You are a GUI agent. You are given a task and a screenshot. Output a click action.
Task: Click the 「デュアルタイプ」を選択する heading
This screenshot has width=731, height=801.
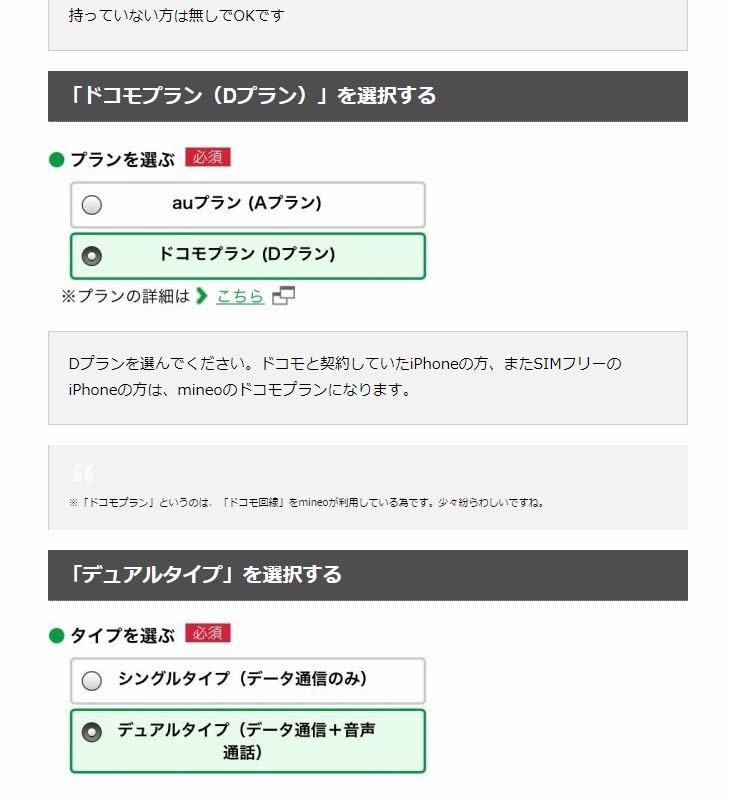coord(206,575)
